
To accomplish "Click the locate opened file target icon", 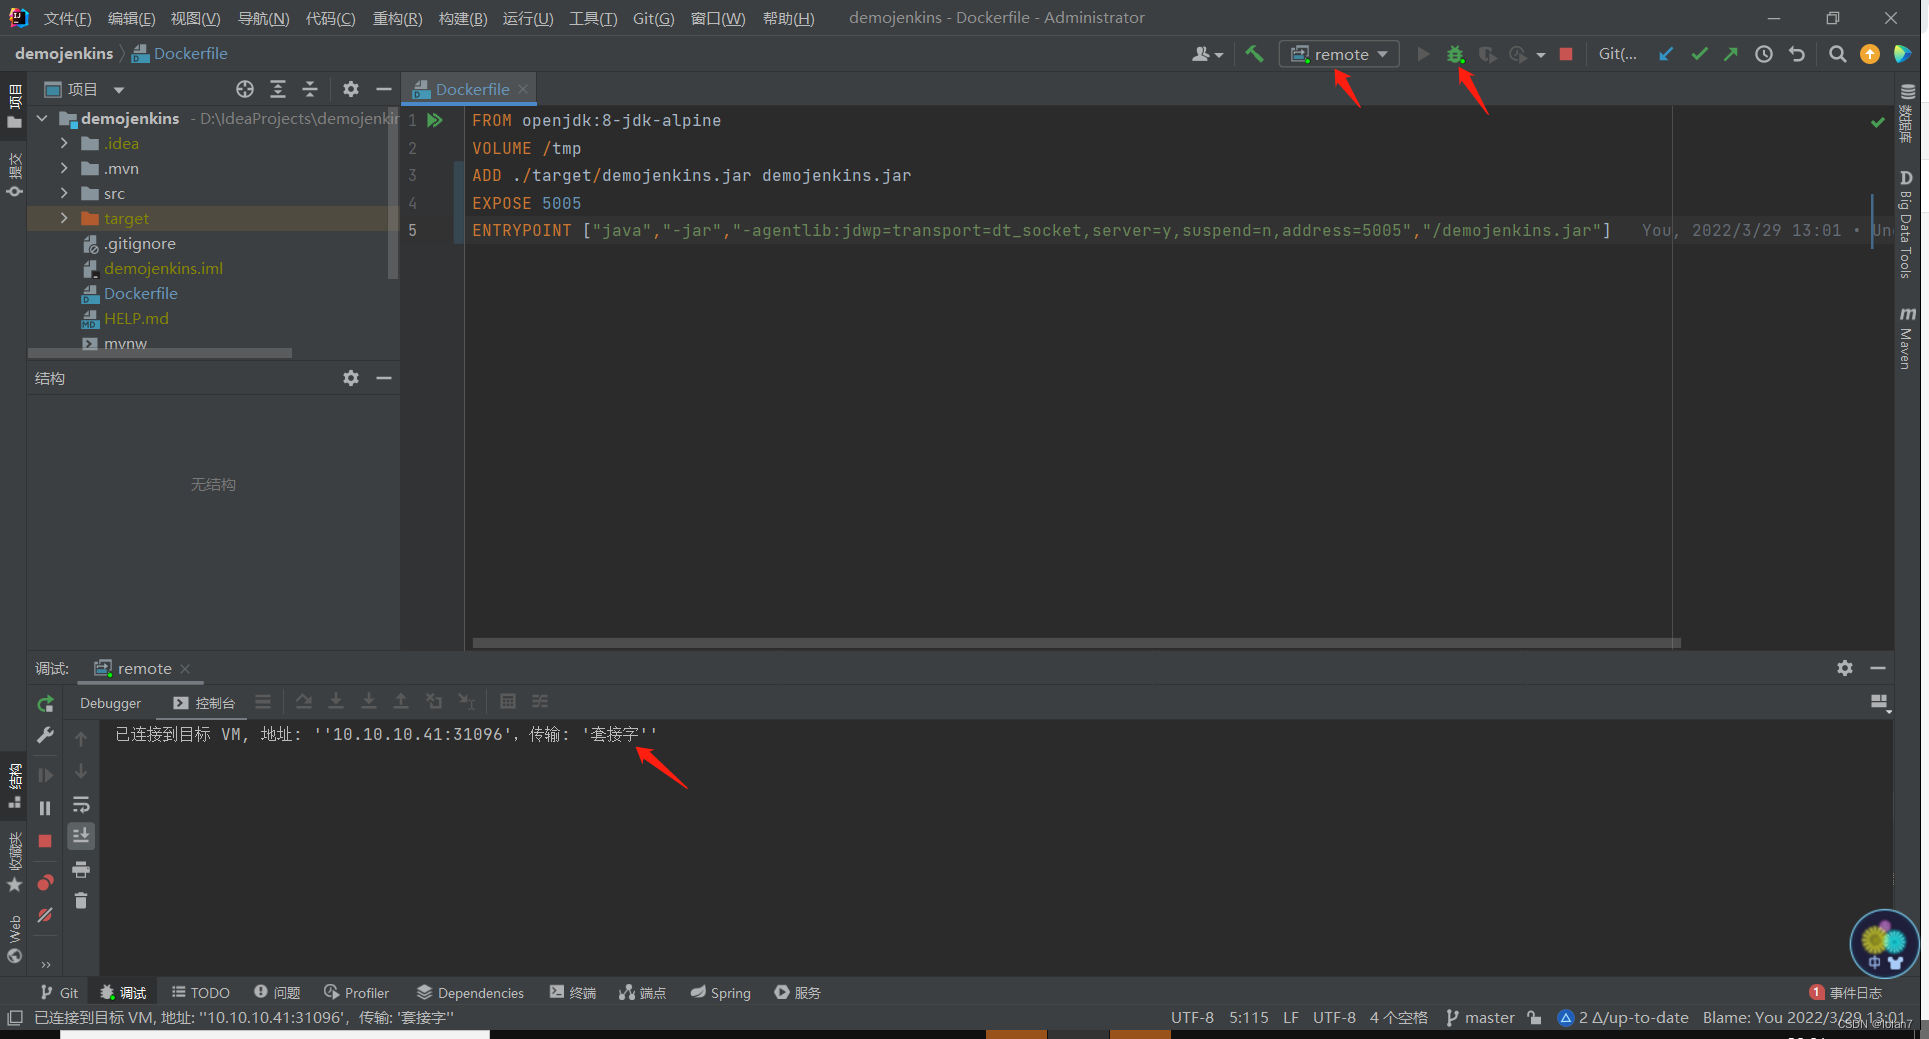I will (x=245, y=89).
